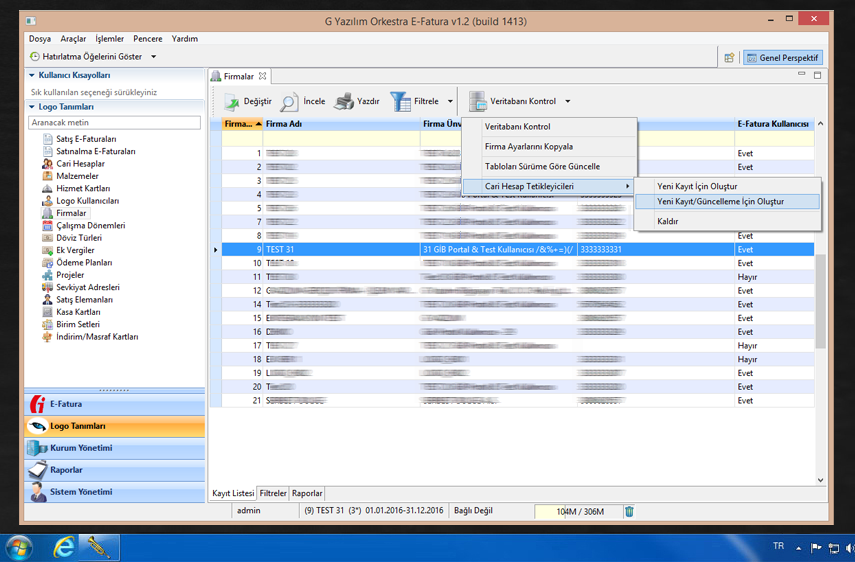Click the TR language indicator in tray
855x562 pixels.
778,546
